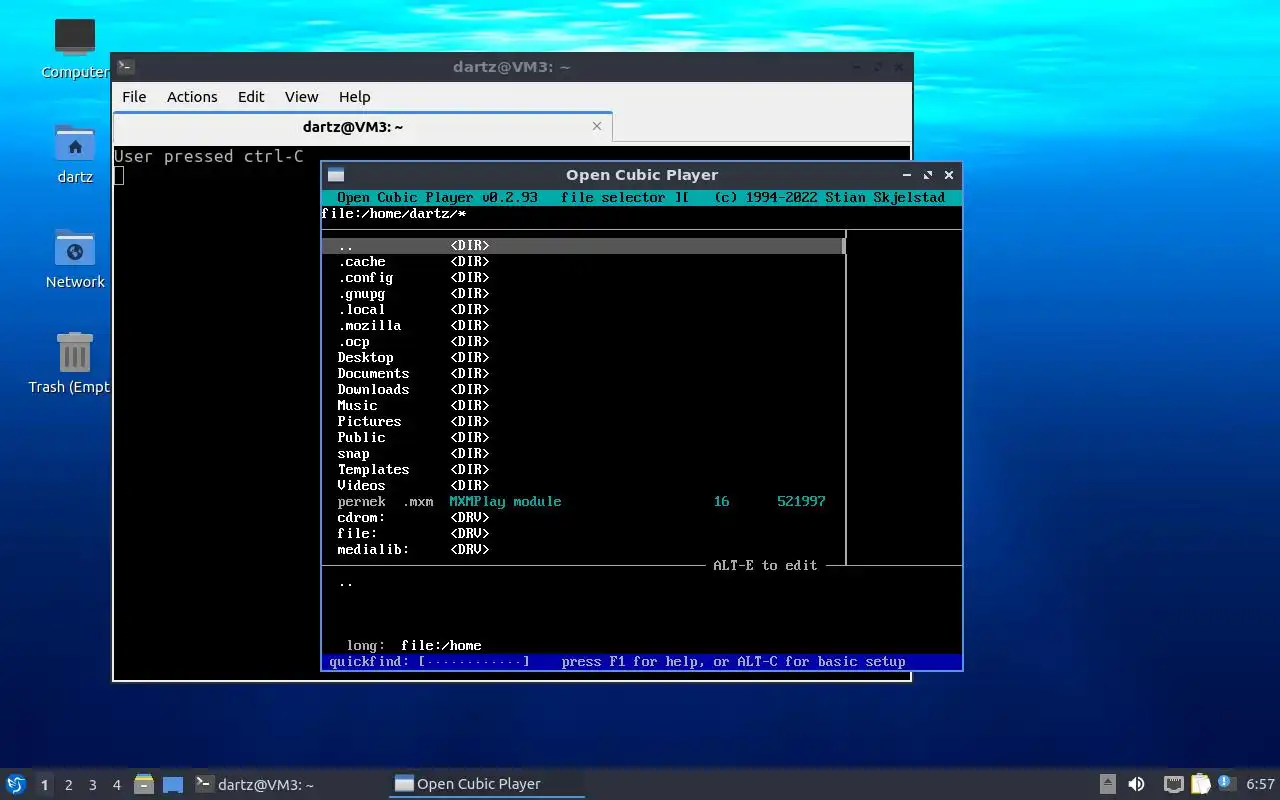Select the Videos directory entry
This screenshot has height=800, width=1280.
[x=583, y=486]
